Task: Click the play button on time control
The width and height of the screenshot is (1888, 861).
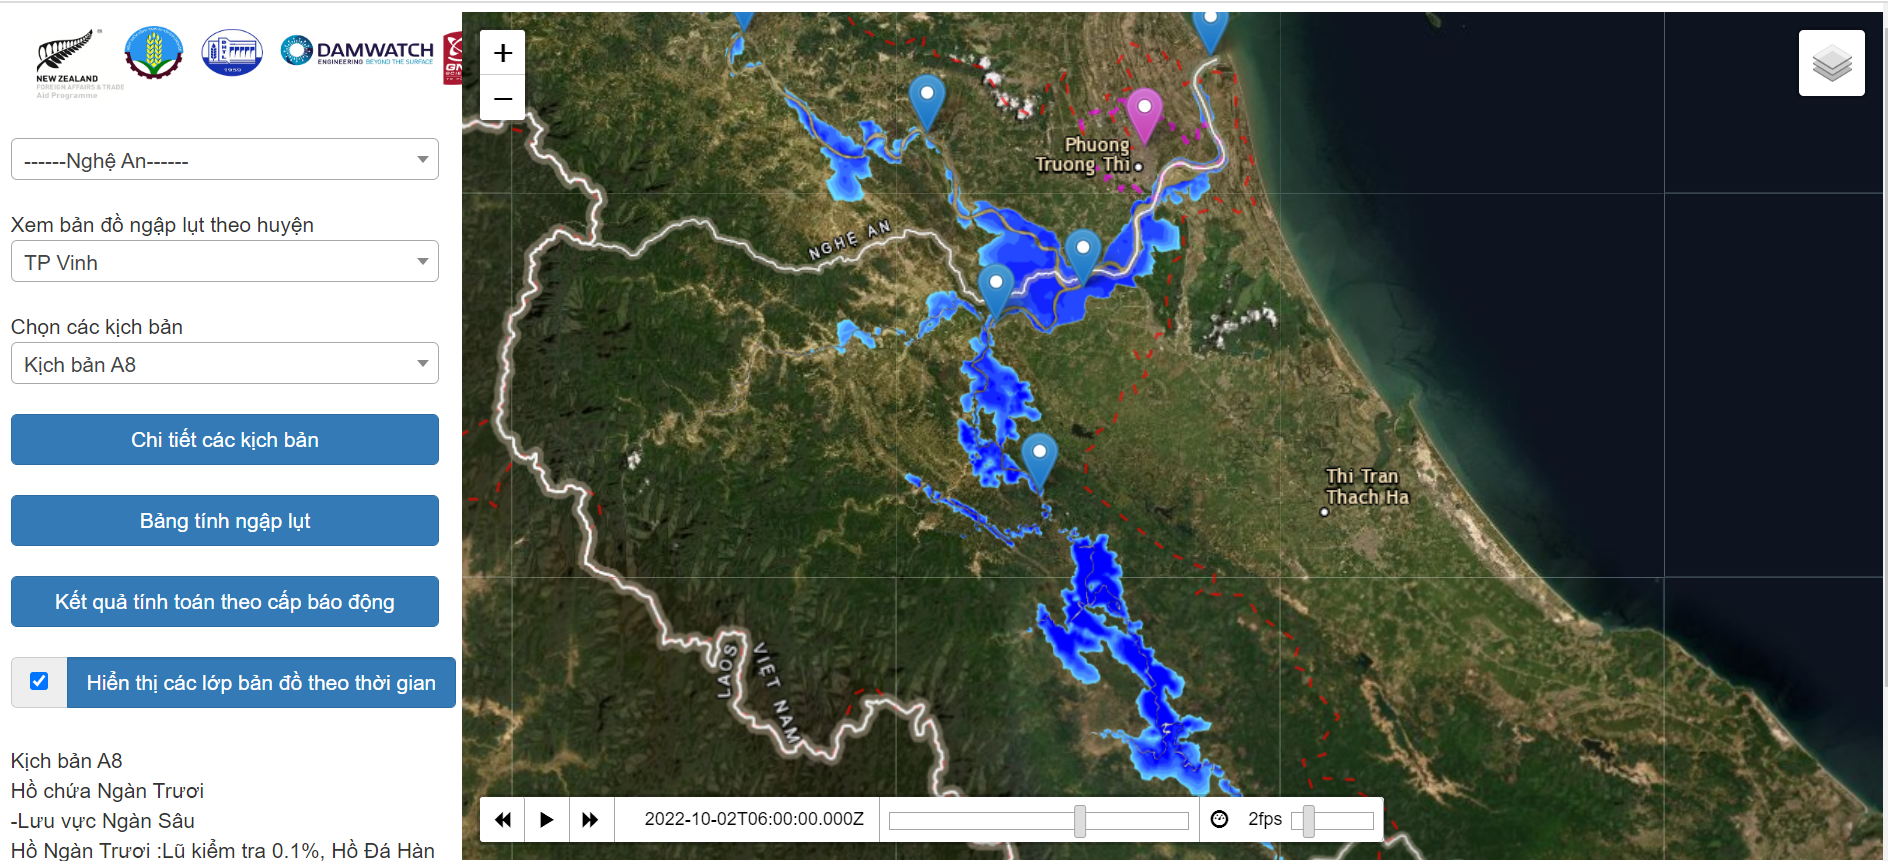Action: [x=546, y=819]
